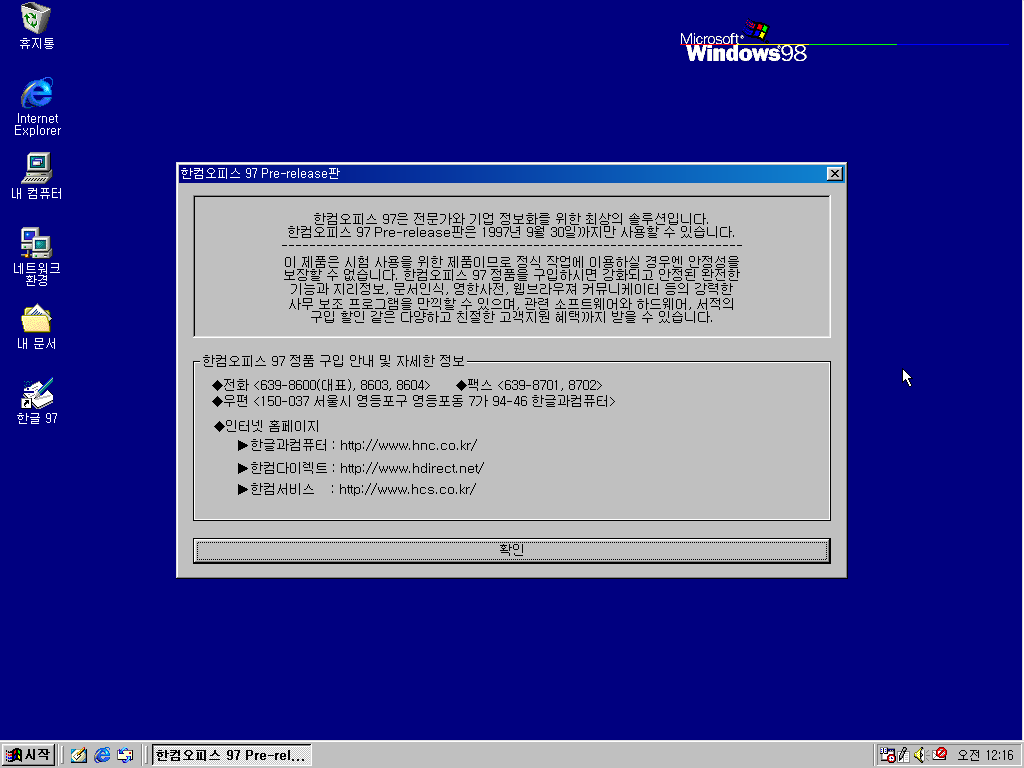Select the 내 문서 folder icon

tap(37, 327)
